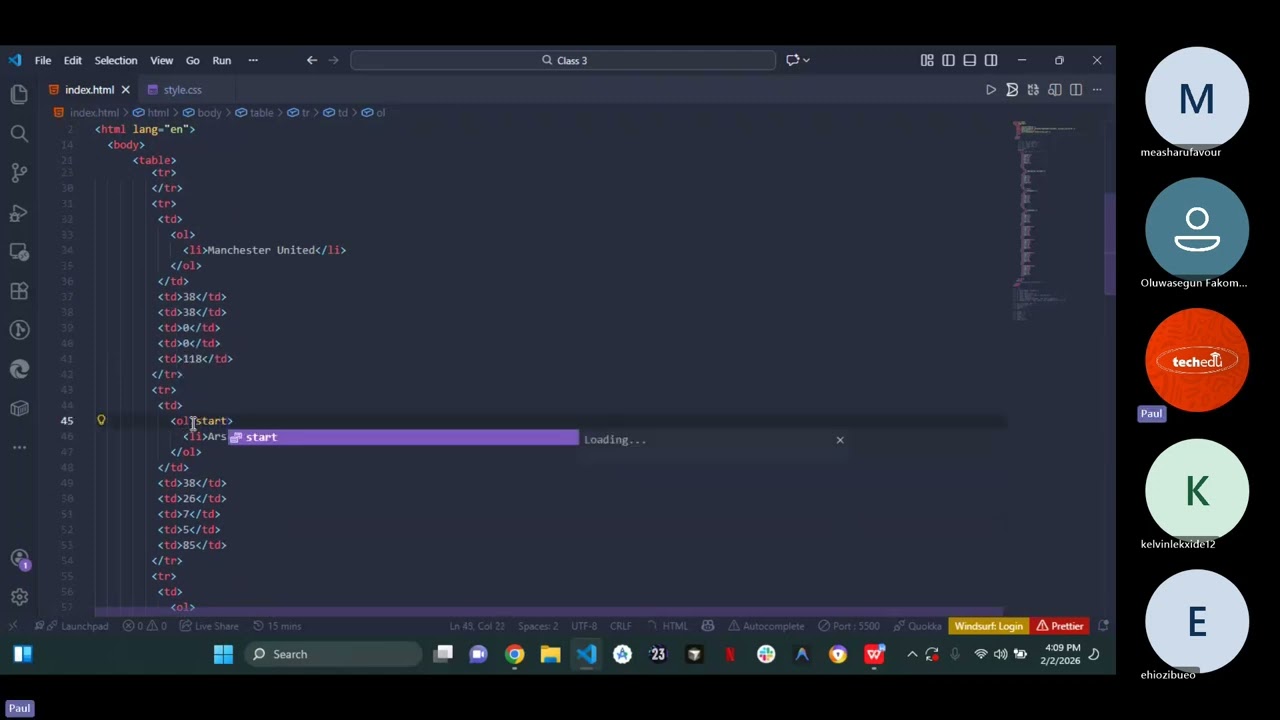Split the editor to the right

(1076, 90)
